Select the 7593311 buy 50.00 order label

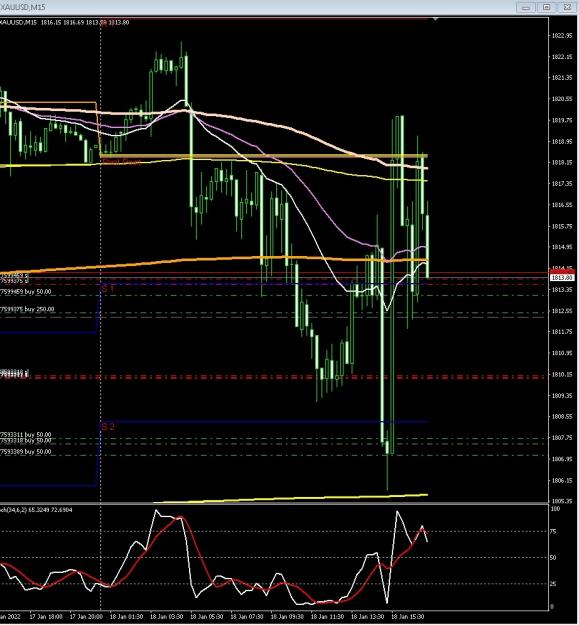[x=26, y=434]
